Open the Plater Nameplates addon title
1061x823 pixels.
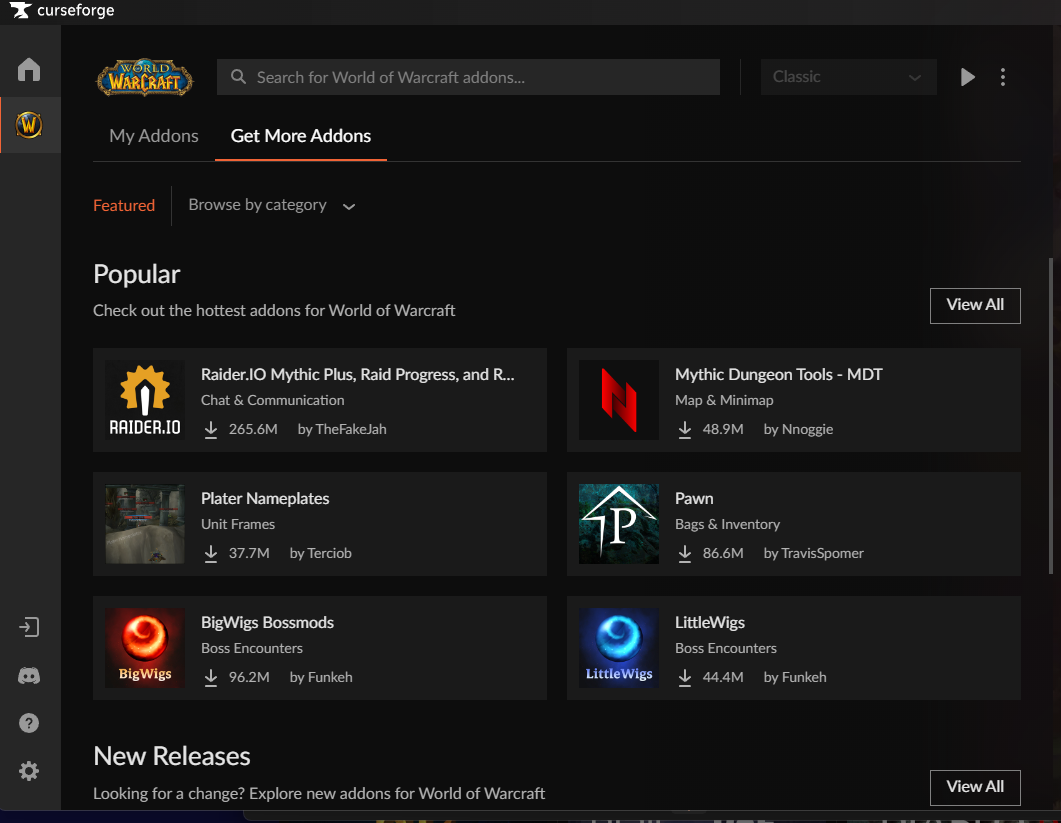(x=265, y=498)
